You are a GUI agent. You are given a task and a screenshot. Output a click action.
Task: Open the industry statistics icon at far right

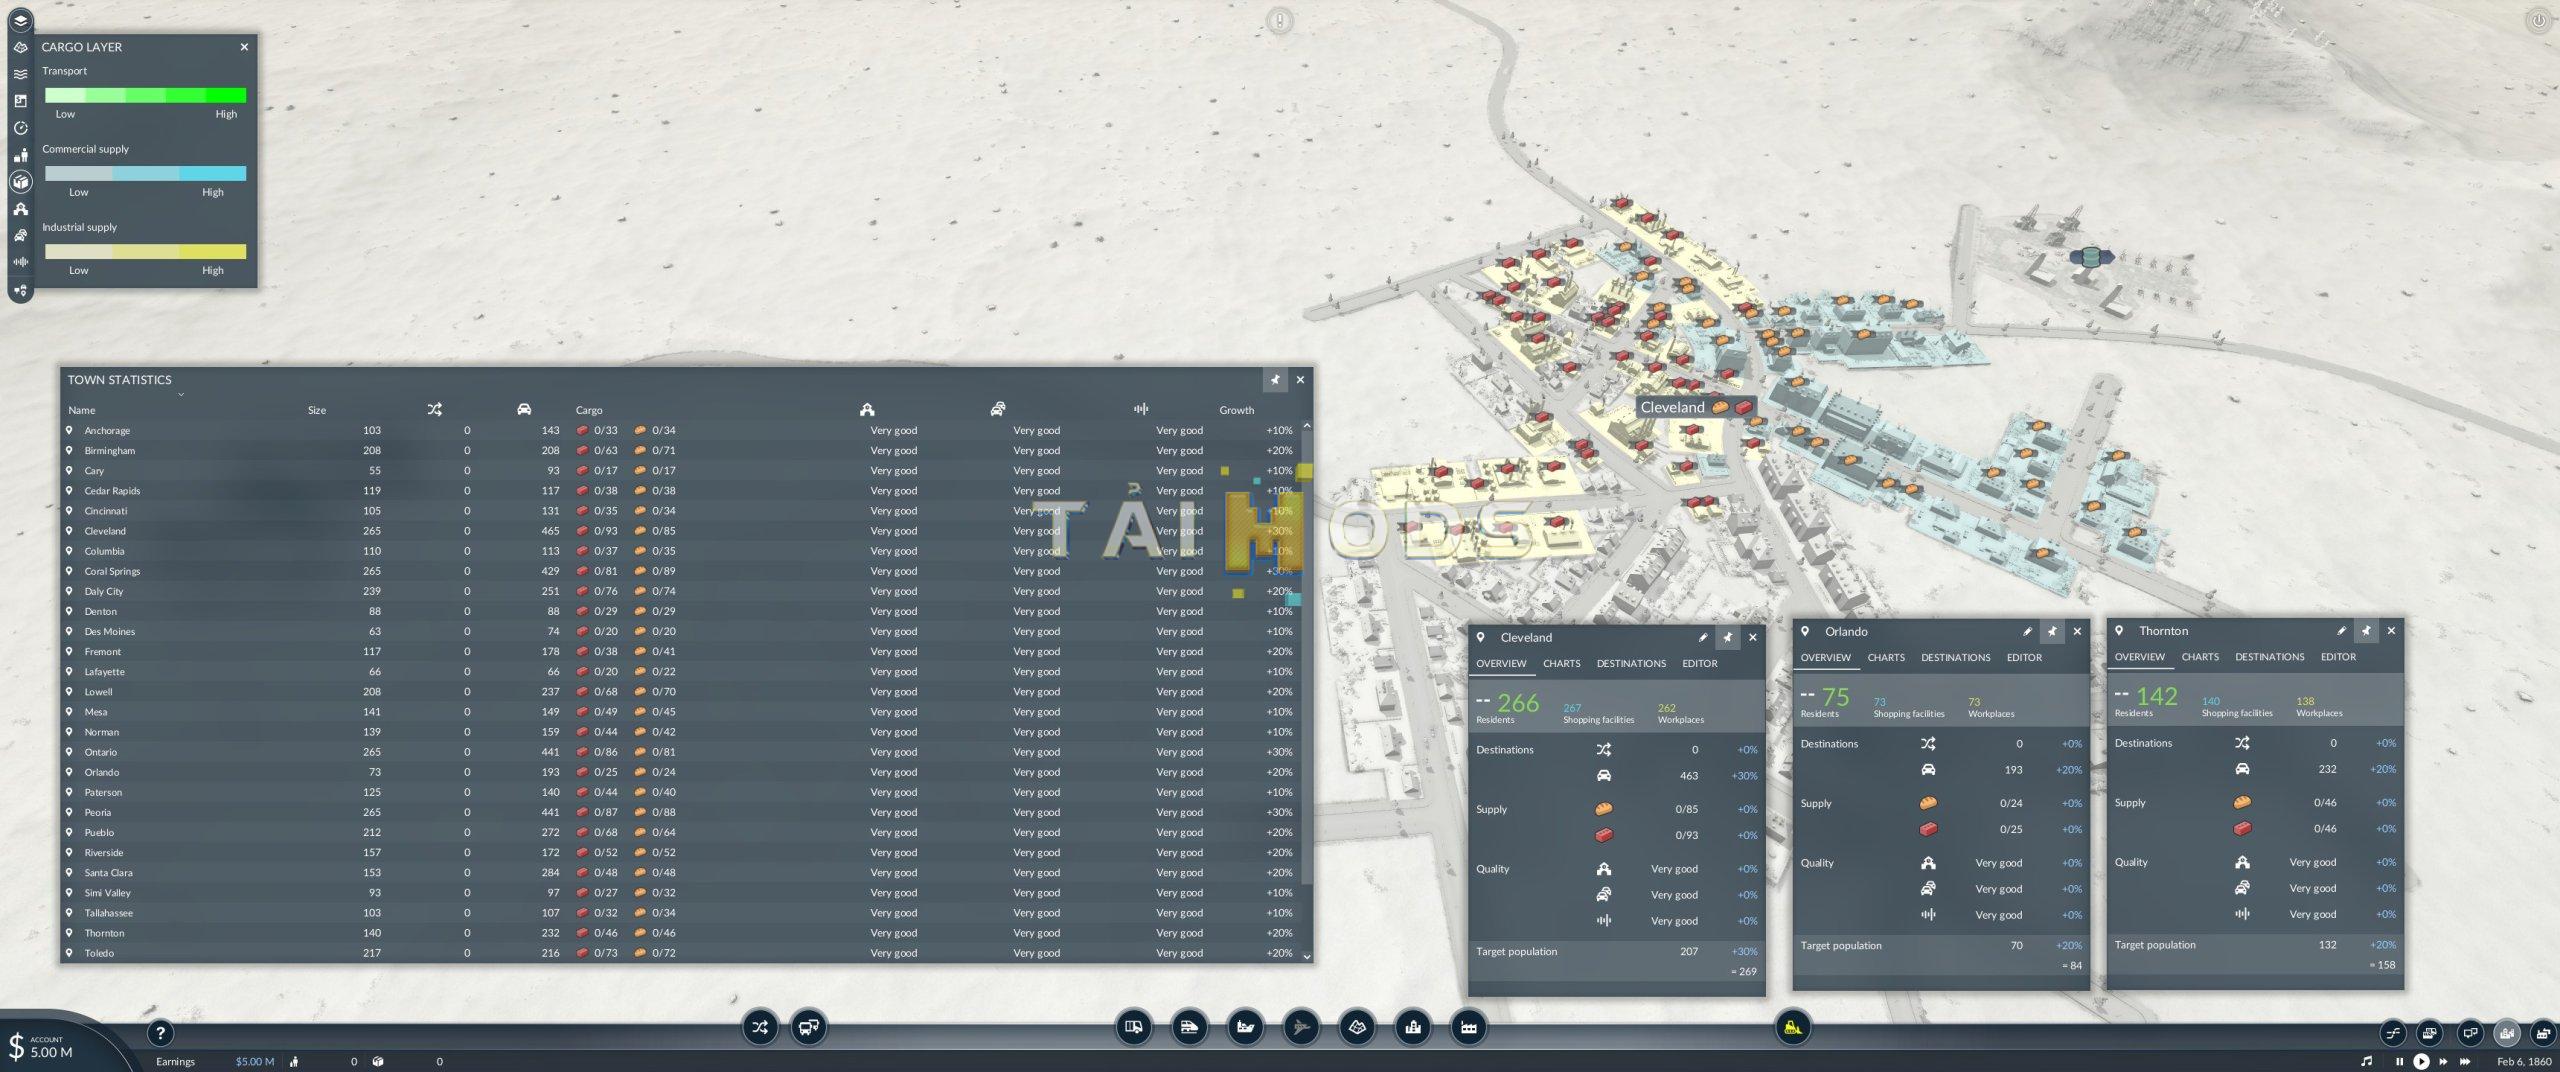click(2544, 1033)
